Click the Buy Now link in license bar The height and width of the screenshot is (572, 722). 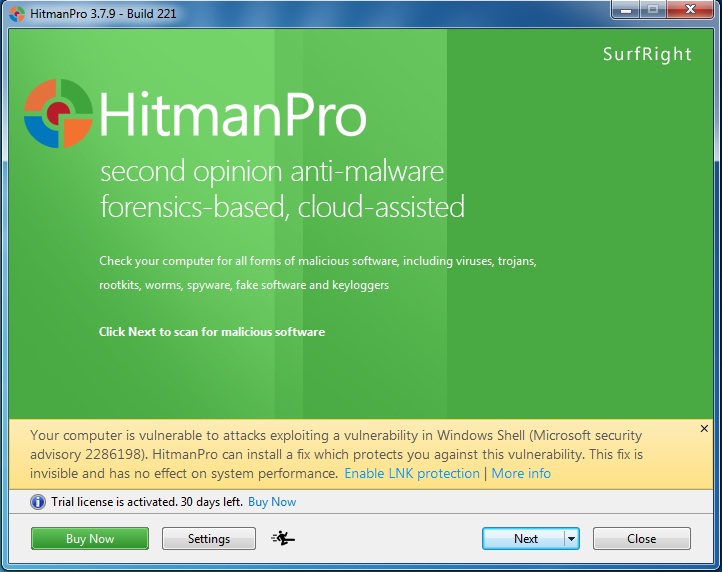[272, 502]
